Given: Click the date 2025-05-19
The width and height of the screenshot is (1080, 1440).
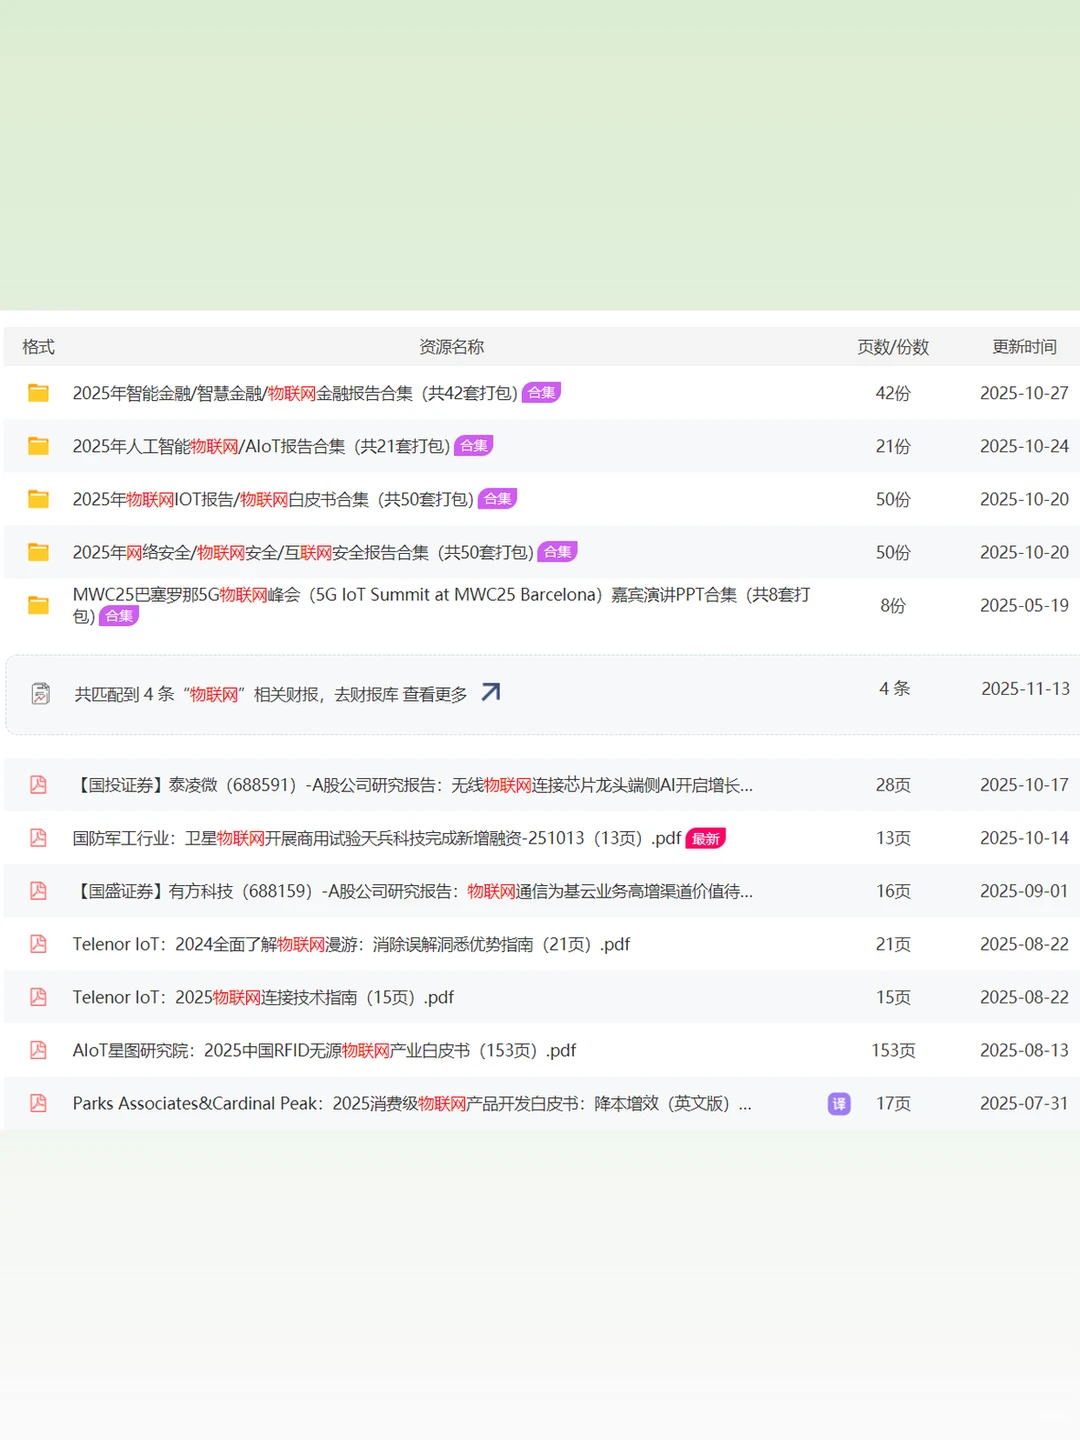Looking at the screenshot, I should pos(1024,605).
